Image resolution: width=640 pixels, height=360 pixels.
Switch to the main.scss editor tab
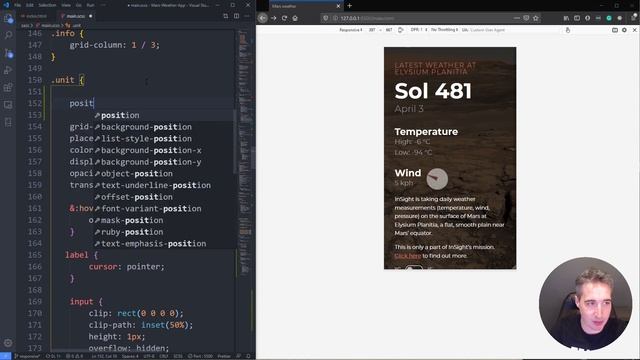point(76,16)
